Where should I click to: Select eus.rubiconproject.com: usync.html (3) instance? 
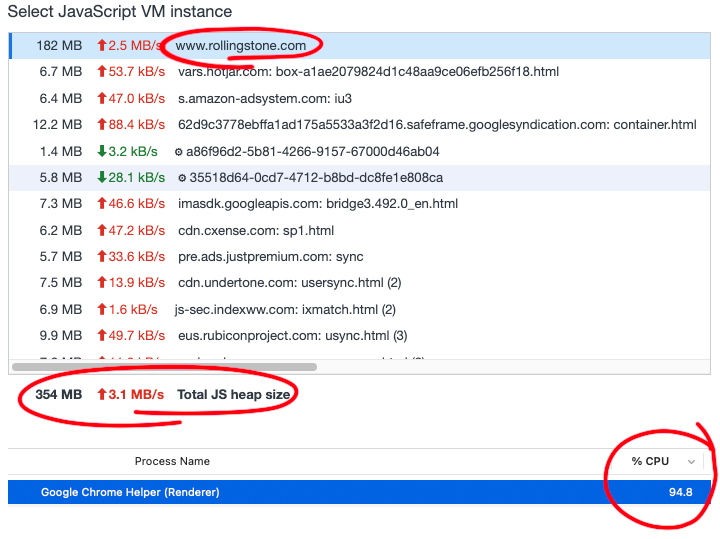pyautogui.click(x=360, y=336)
